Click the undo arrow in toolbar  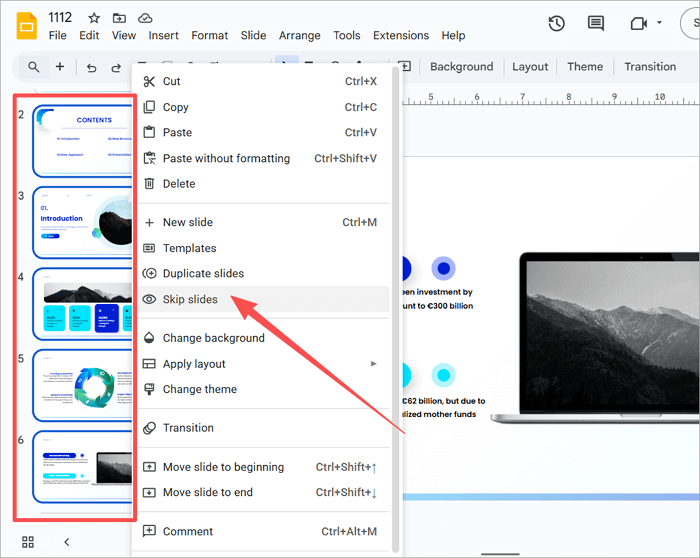[91, 67]
